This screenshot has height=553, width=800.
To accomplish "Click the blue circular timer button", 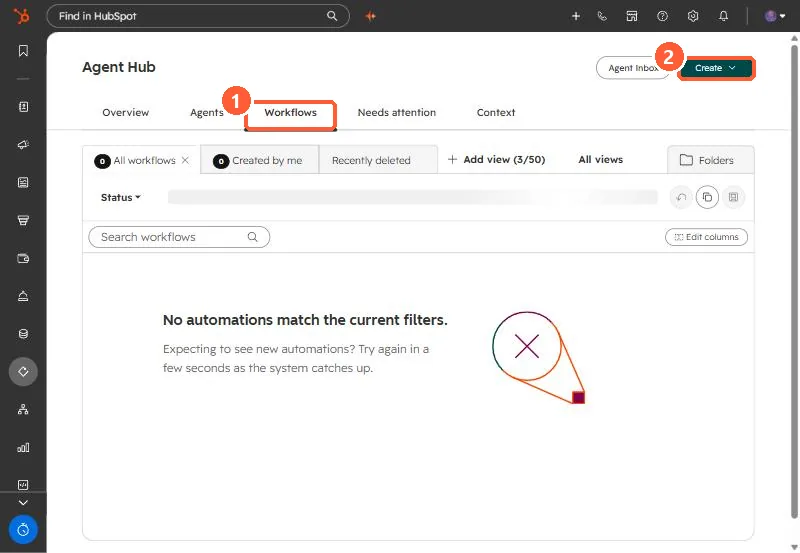I will click(x=23, y=530).
